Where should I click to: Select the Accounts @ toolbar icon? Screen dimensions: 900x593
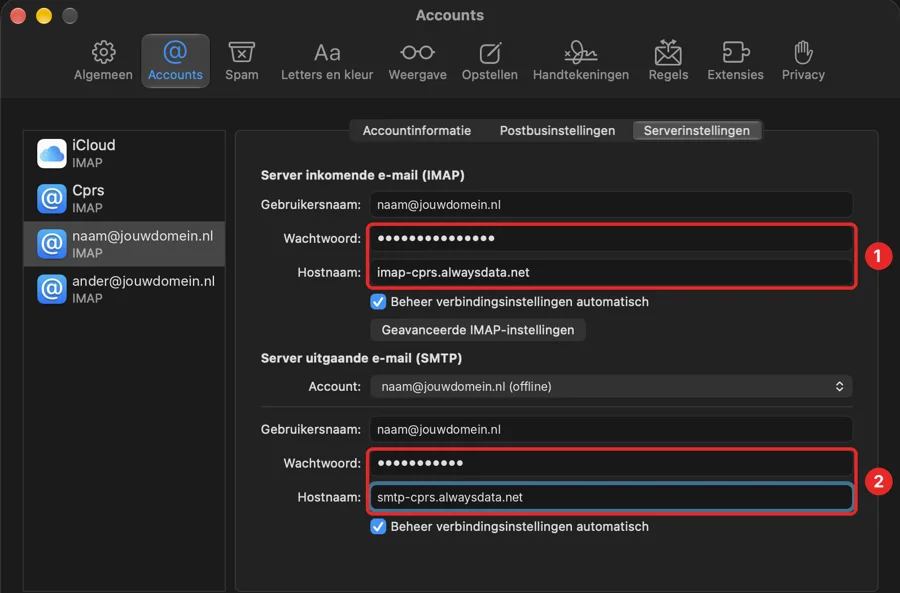[175, 52]
